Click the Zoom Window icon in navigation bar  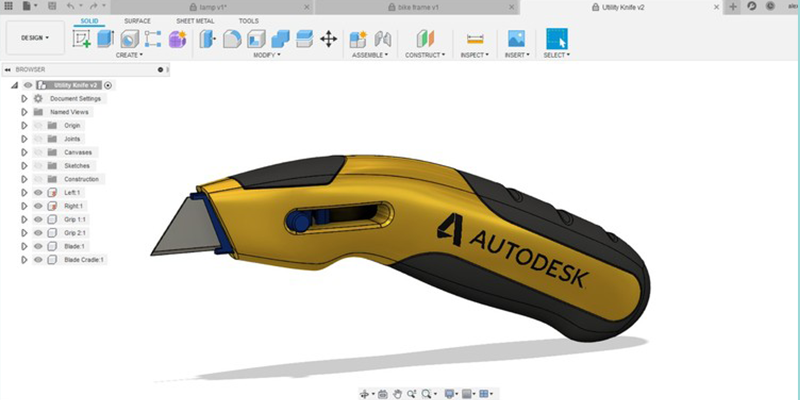[411, 394]
